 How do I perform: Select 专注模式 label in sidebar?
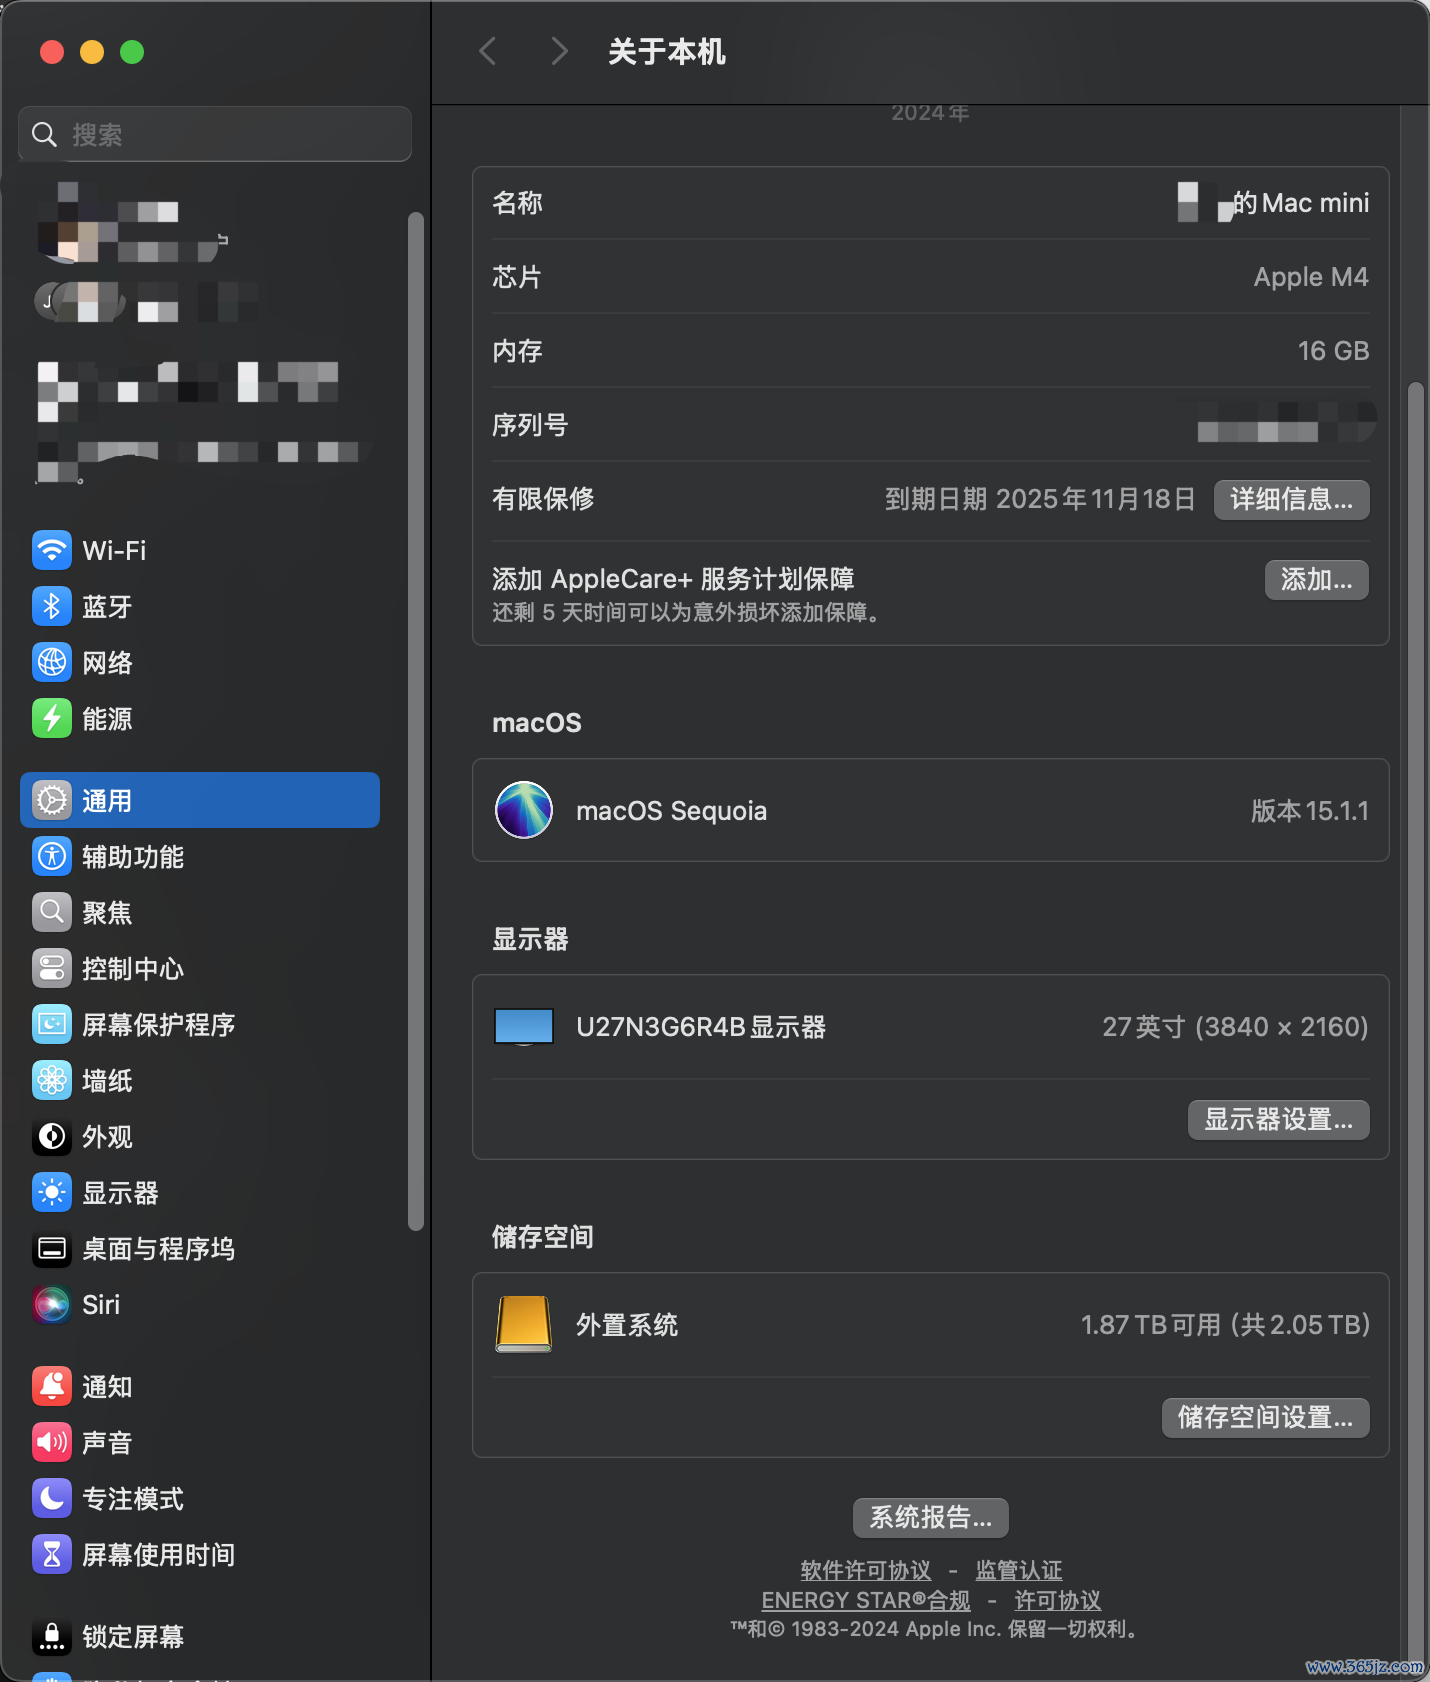pyautogui.click(x=133, y=1499)
